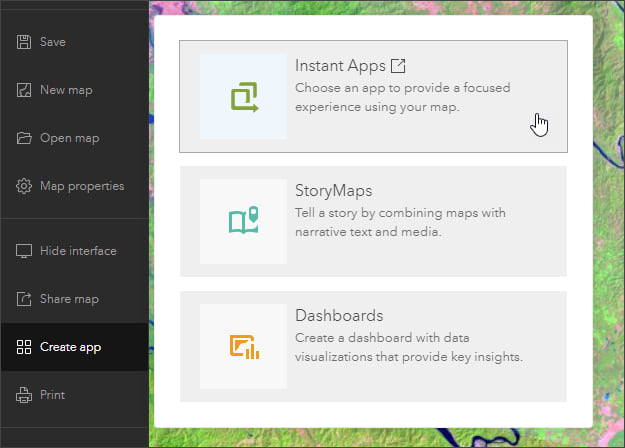Select Save in the sidebar menu
The width and height of the screenshot is (625, 448).
[75, 42]
